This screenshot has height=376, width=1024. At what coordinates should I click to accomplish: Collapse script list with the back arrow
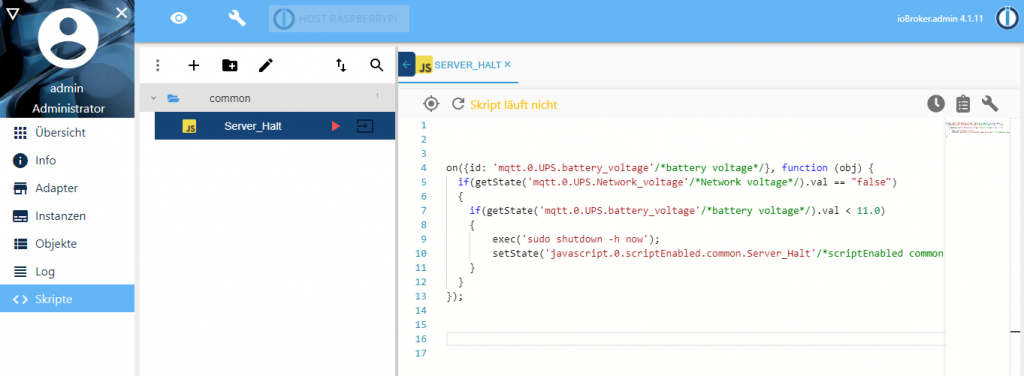tap(406, 65)
